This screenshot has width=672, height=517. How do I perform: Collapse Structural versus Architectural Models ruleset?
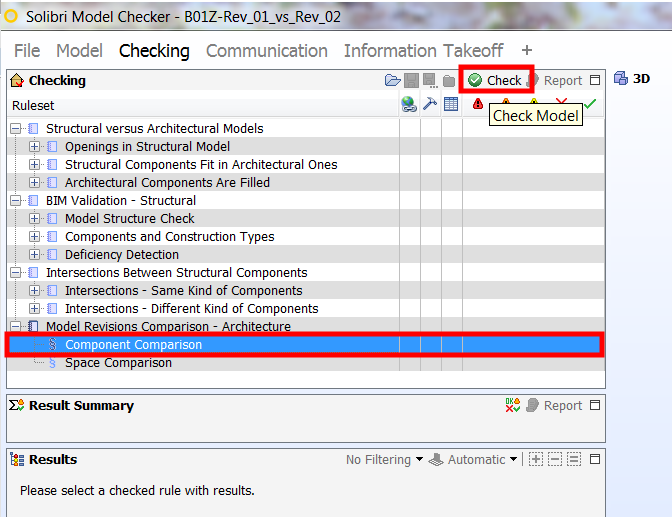point(16,128)
